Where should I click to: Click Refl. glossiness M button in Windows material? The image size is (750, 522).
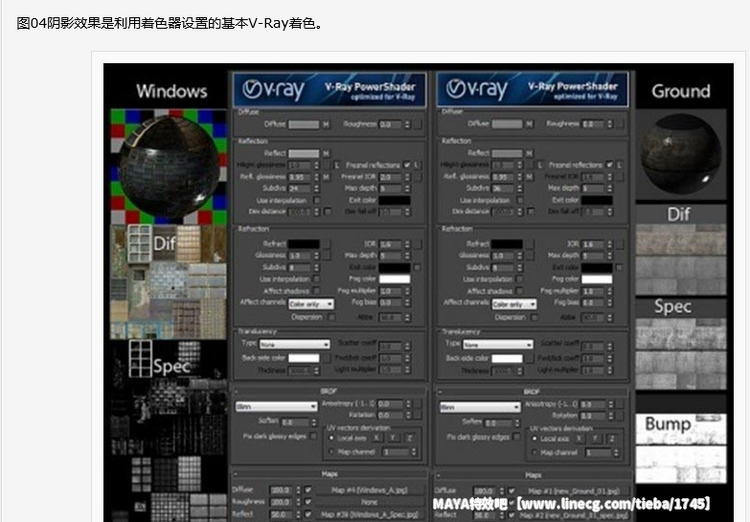pyautogui.click(x=326, y=177)
